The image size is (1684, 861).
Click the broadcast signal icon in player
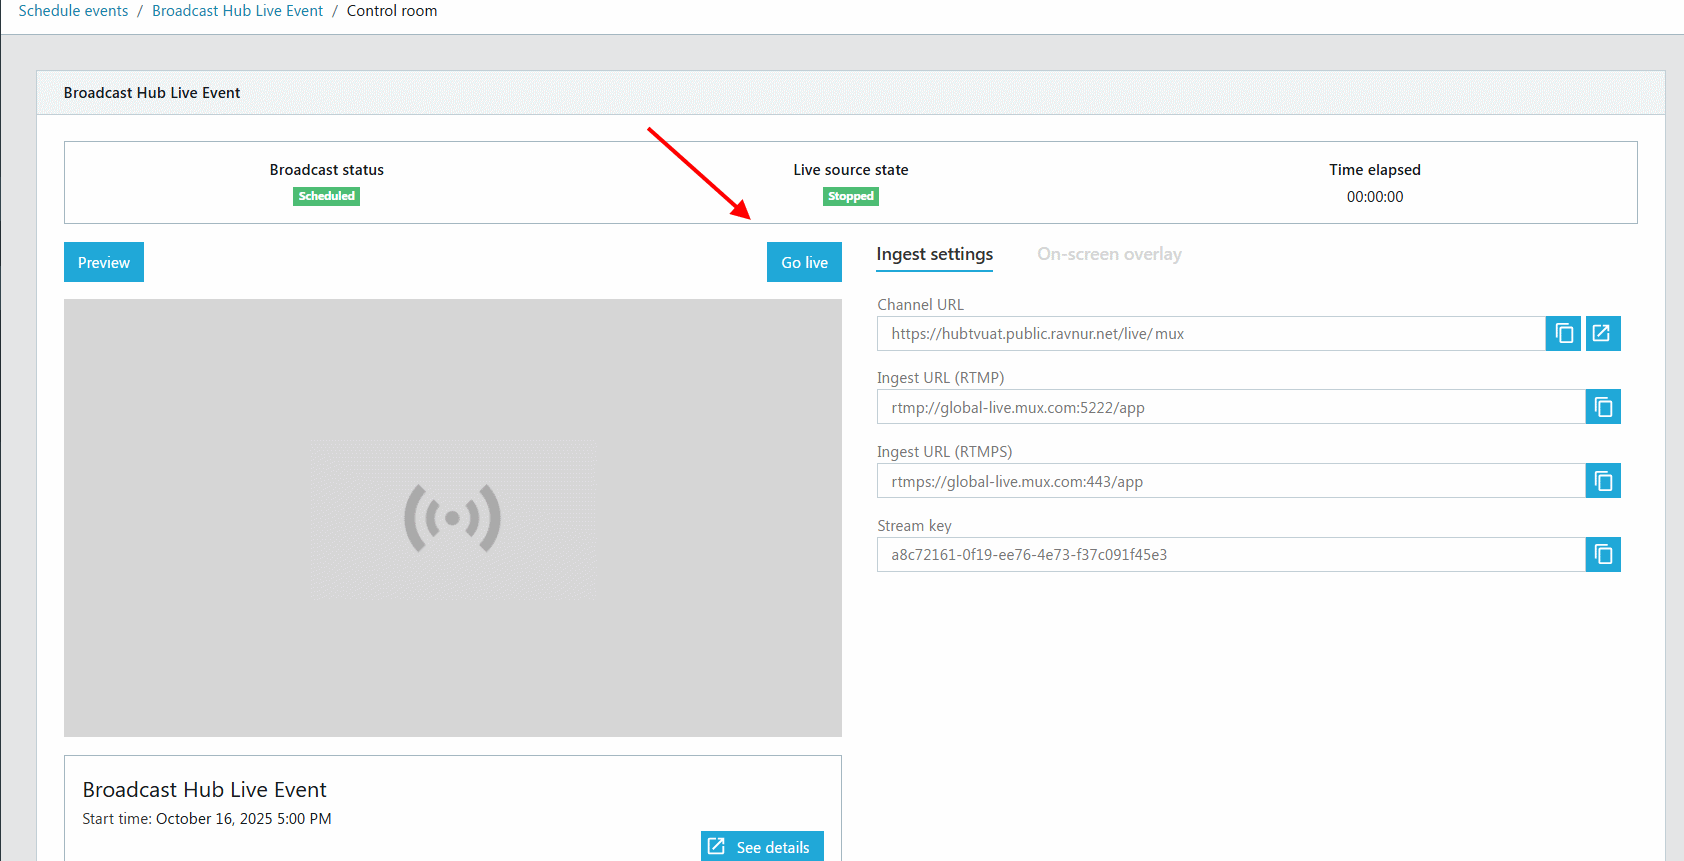tap(452, 518)
